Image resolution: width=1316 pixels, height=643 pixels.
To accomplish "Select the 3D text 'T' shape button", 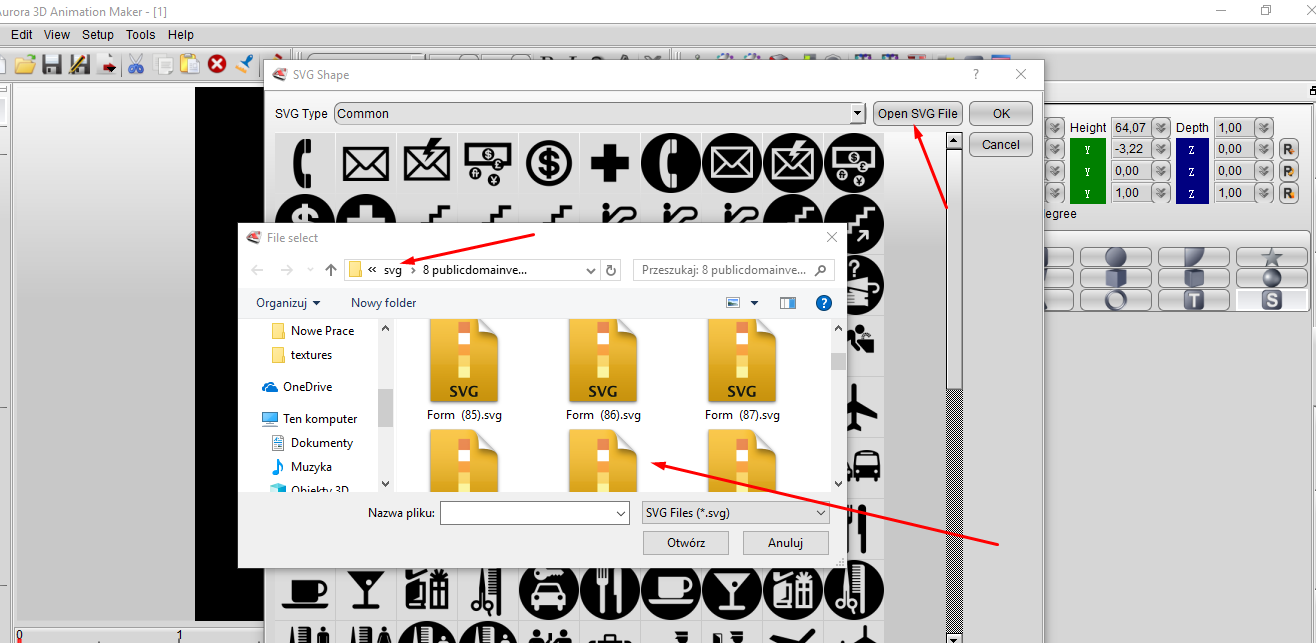I will point(1193,300).
